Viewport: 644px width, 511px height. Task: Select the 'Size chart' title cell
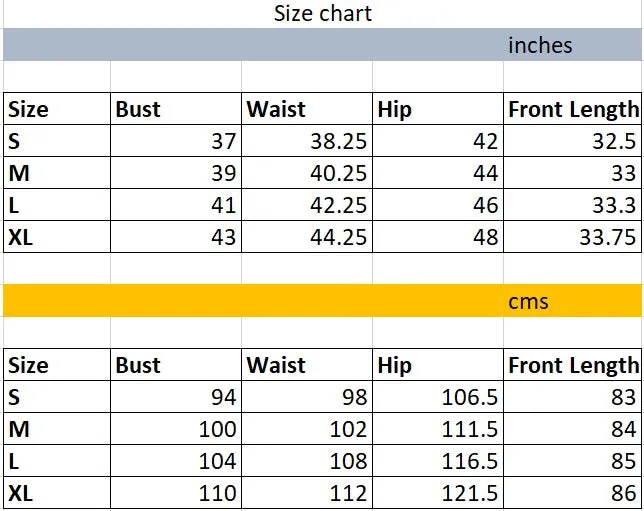(323, 14)
